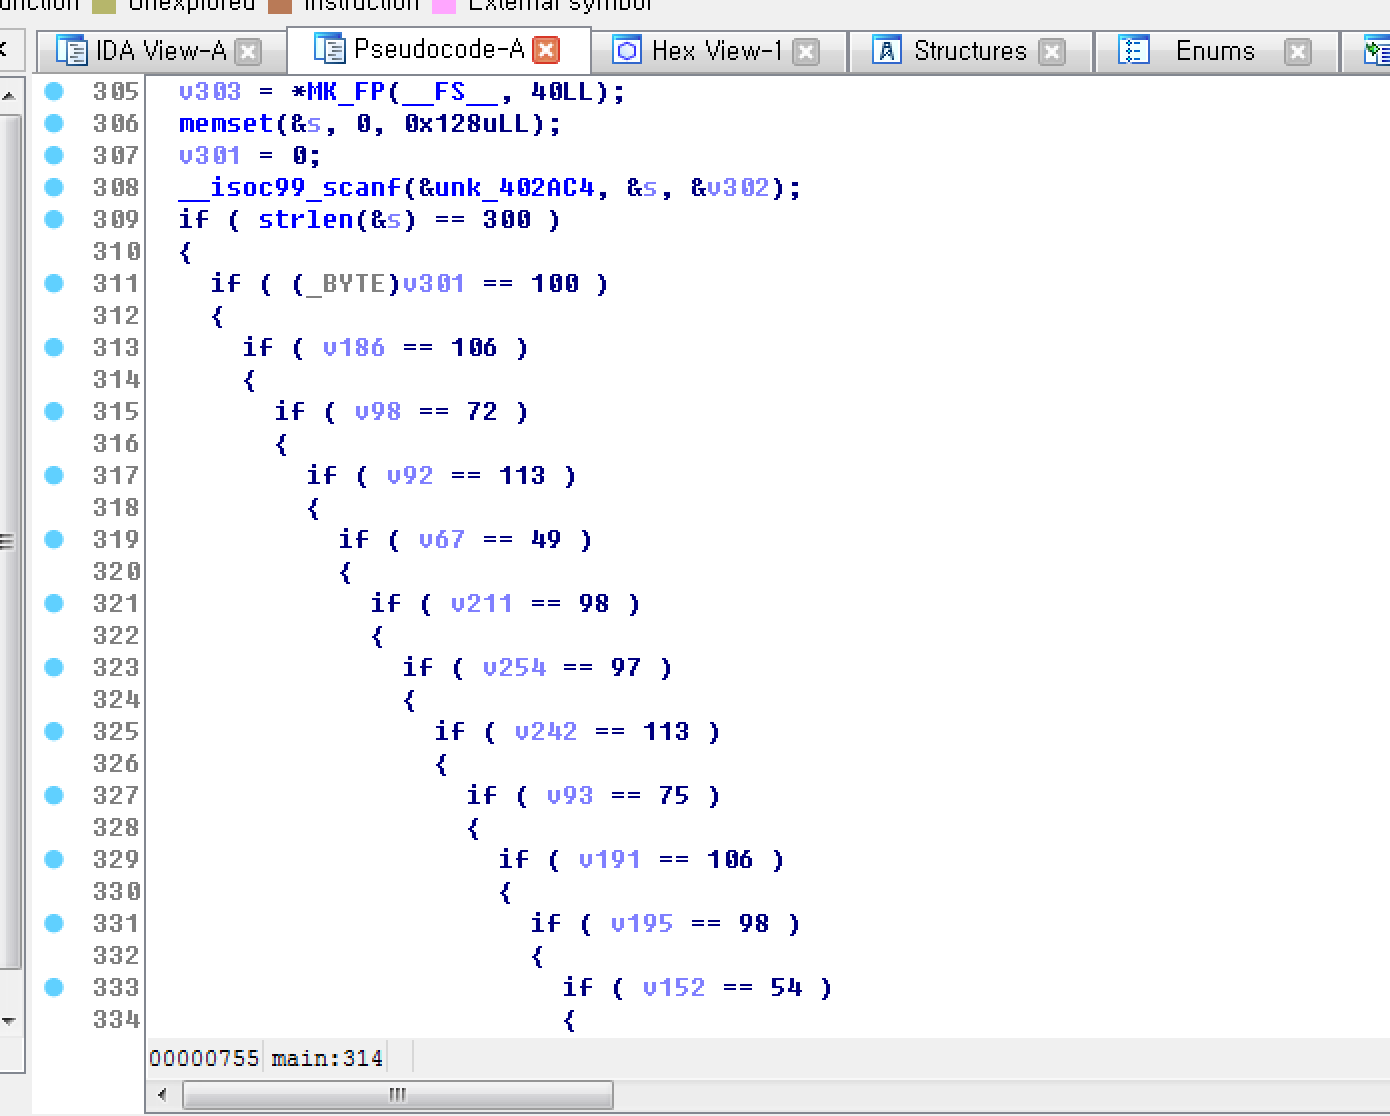Switch to the IDA View-A tab
This screenshot has height=1116, width=1390.
(160, 51)
